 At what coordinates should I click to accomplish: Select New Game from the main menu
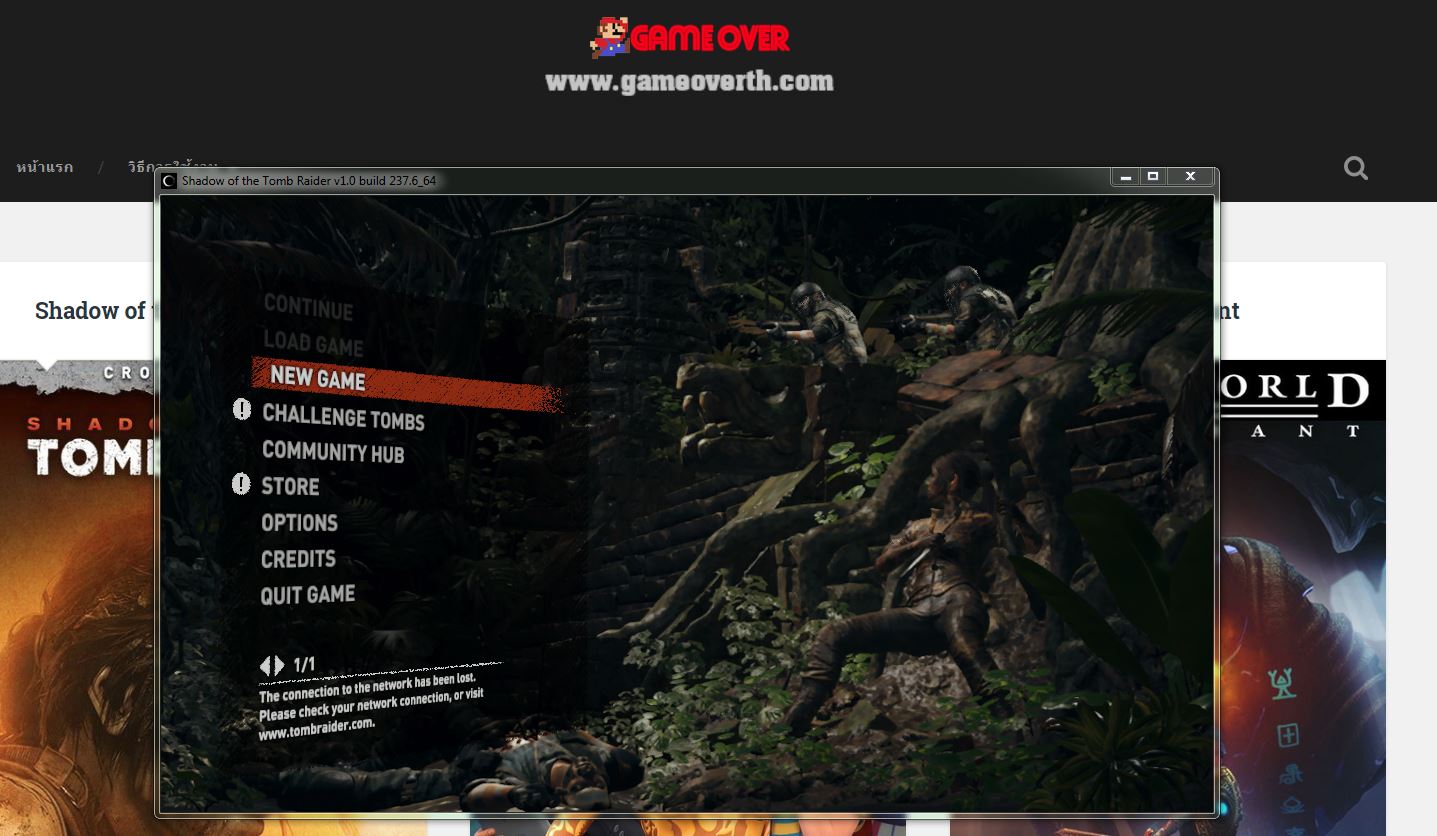318,378
